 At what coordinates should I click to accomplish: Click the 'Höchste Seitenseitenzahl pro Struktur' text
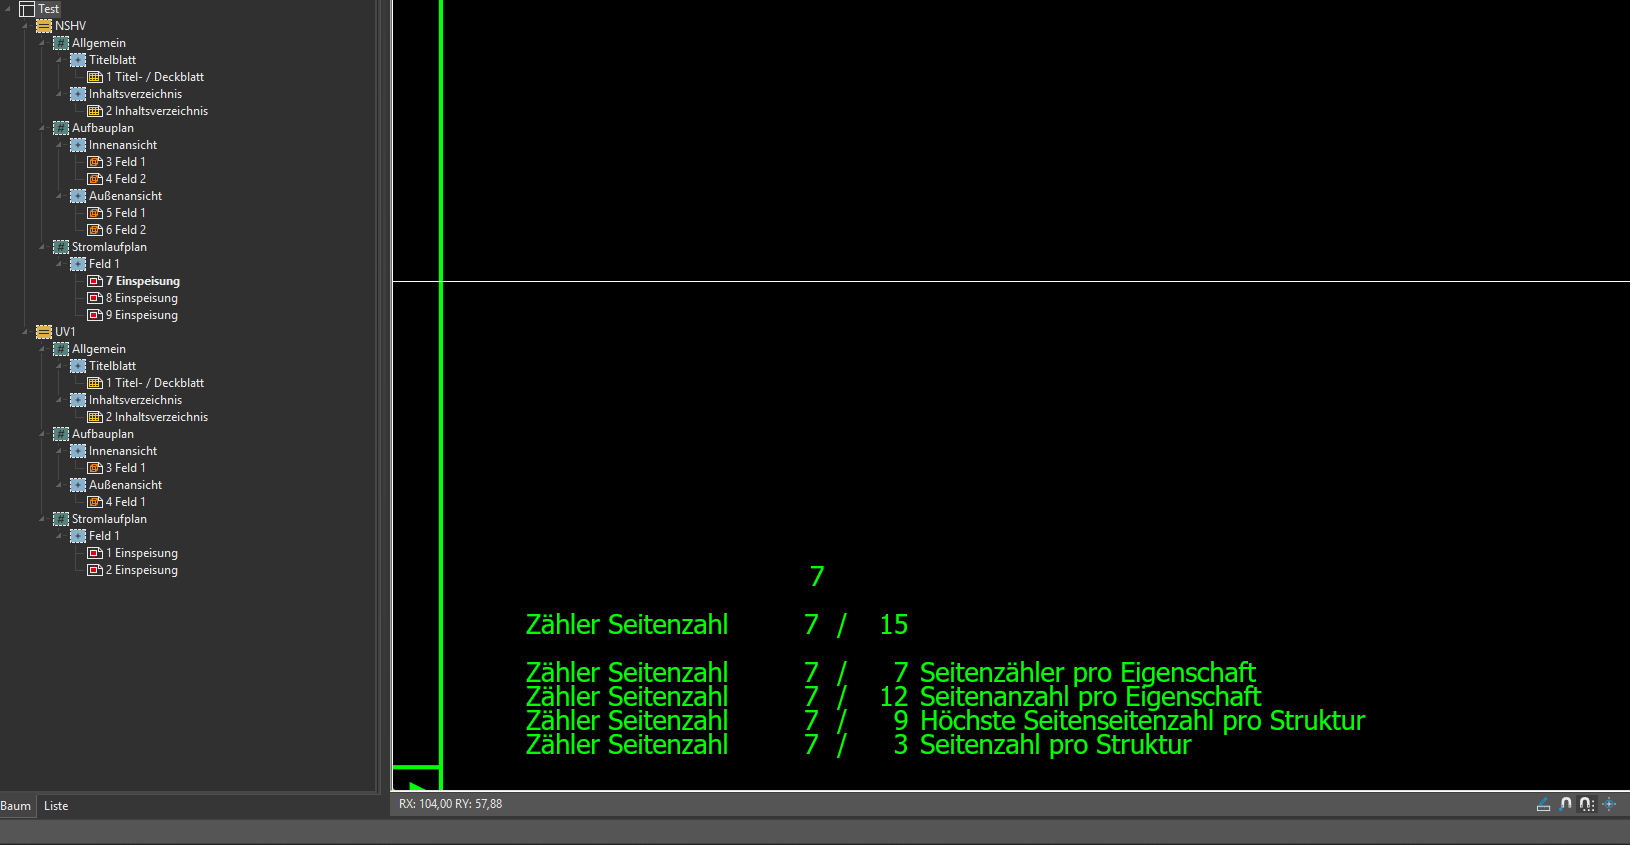[1143, 720]
